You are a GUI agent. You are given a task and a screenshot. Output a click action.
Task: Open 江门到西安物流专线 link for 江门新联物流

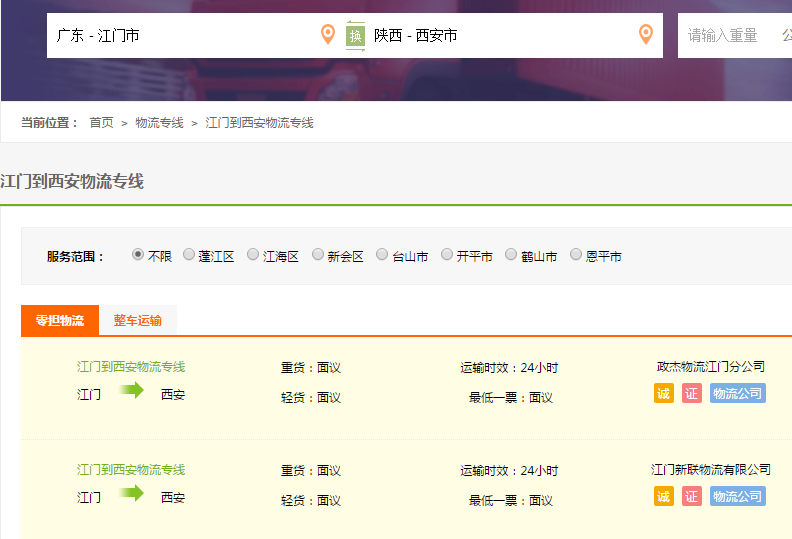(131, 470)
